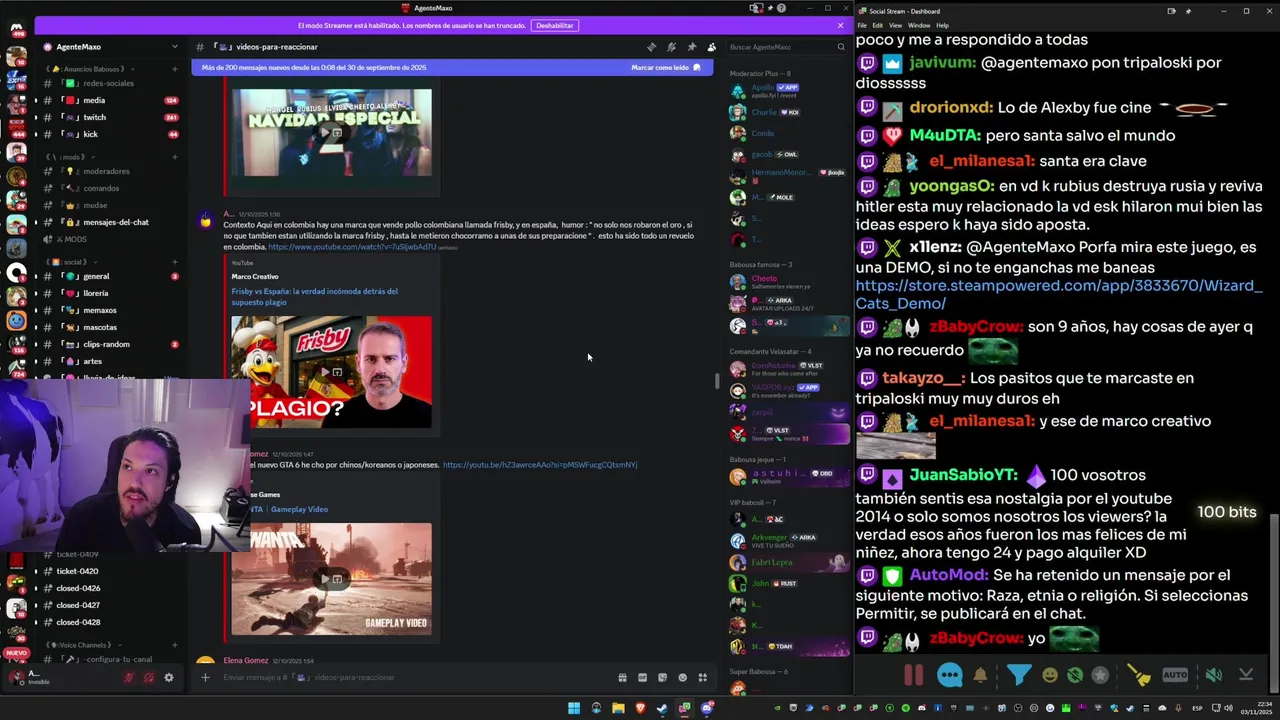Image resolution: width=1280 pixels, height=720 pixels.
Task: Play the Navidad Especial video thumbnail
Action: click(331, 132)
